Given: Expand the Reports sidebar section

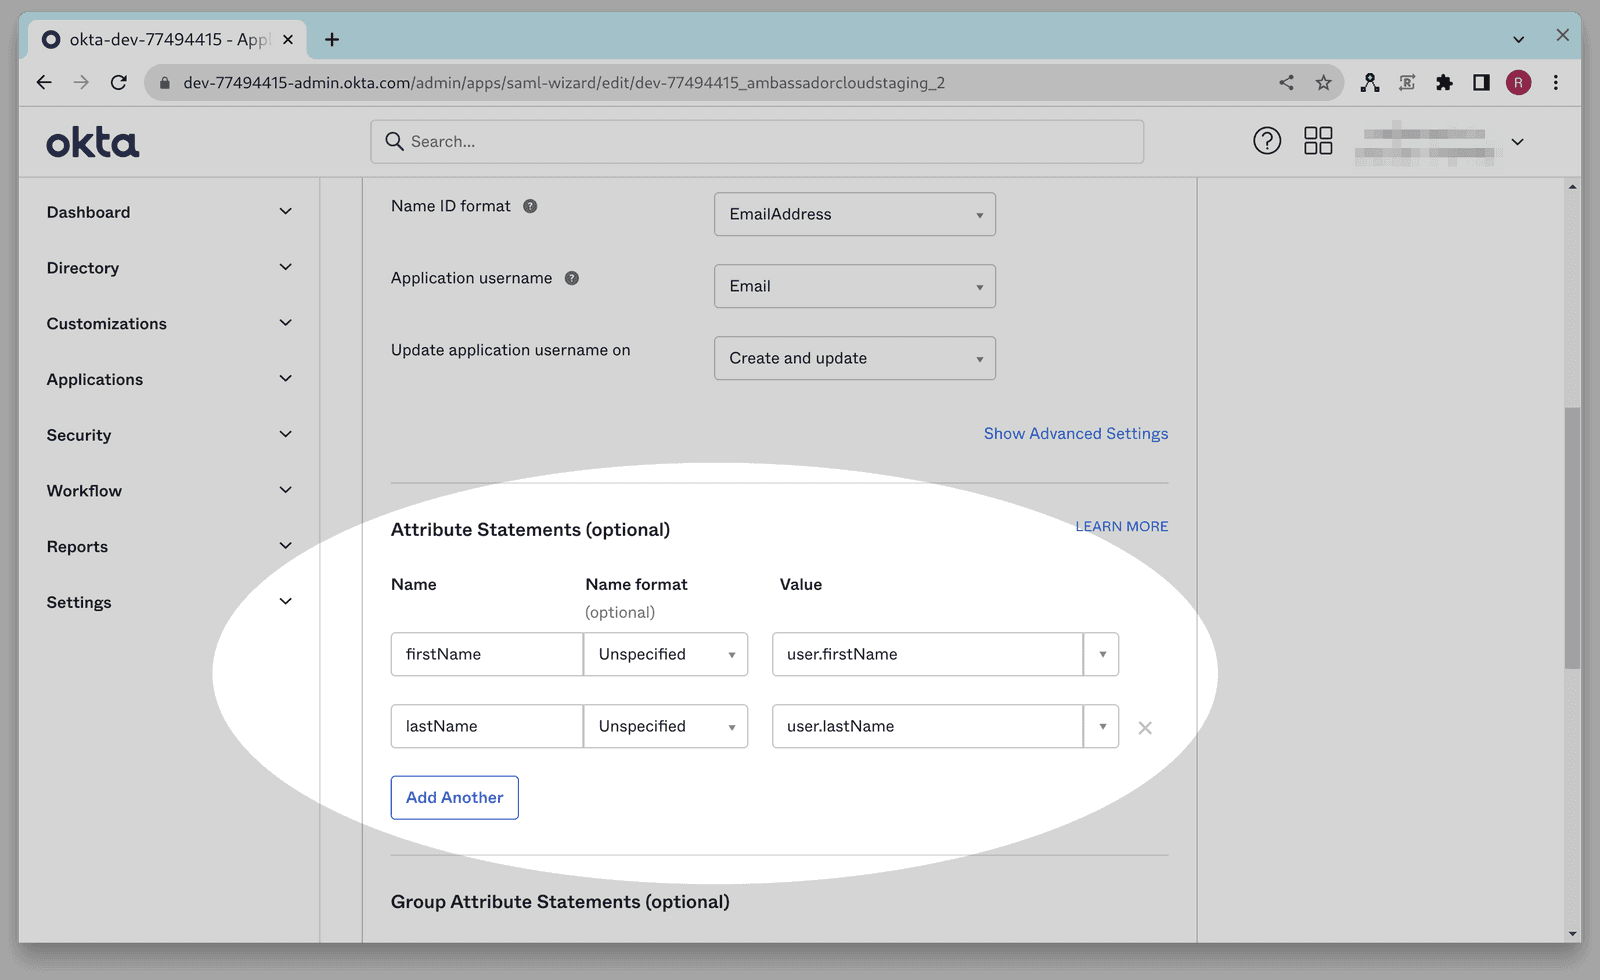Looking at the screenshot, I should click(286, 546).
